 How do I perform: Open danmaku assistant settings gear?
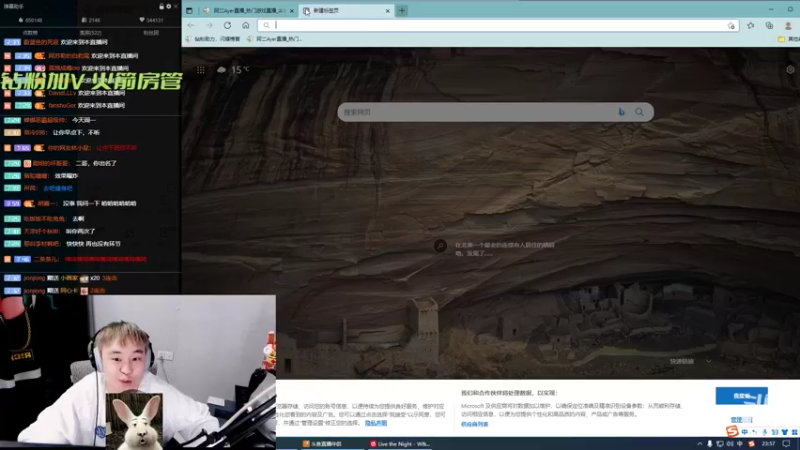(x=168, y=6)
